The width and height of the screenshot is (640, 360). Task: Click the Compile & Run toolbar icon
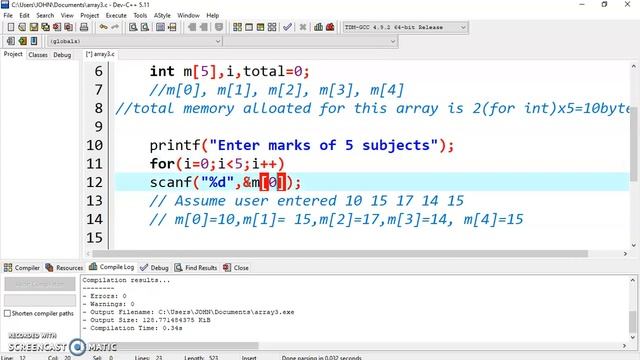click(x=260, y=27)
